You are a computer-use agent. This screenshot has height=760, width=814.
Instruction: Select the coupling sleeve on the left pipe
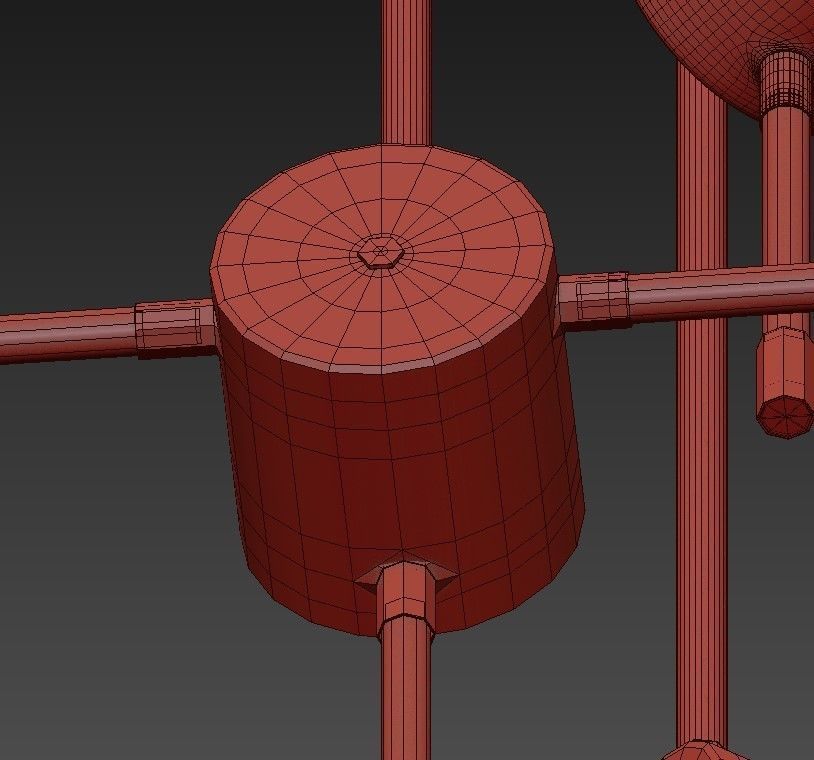175,327
